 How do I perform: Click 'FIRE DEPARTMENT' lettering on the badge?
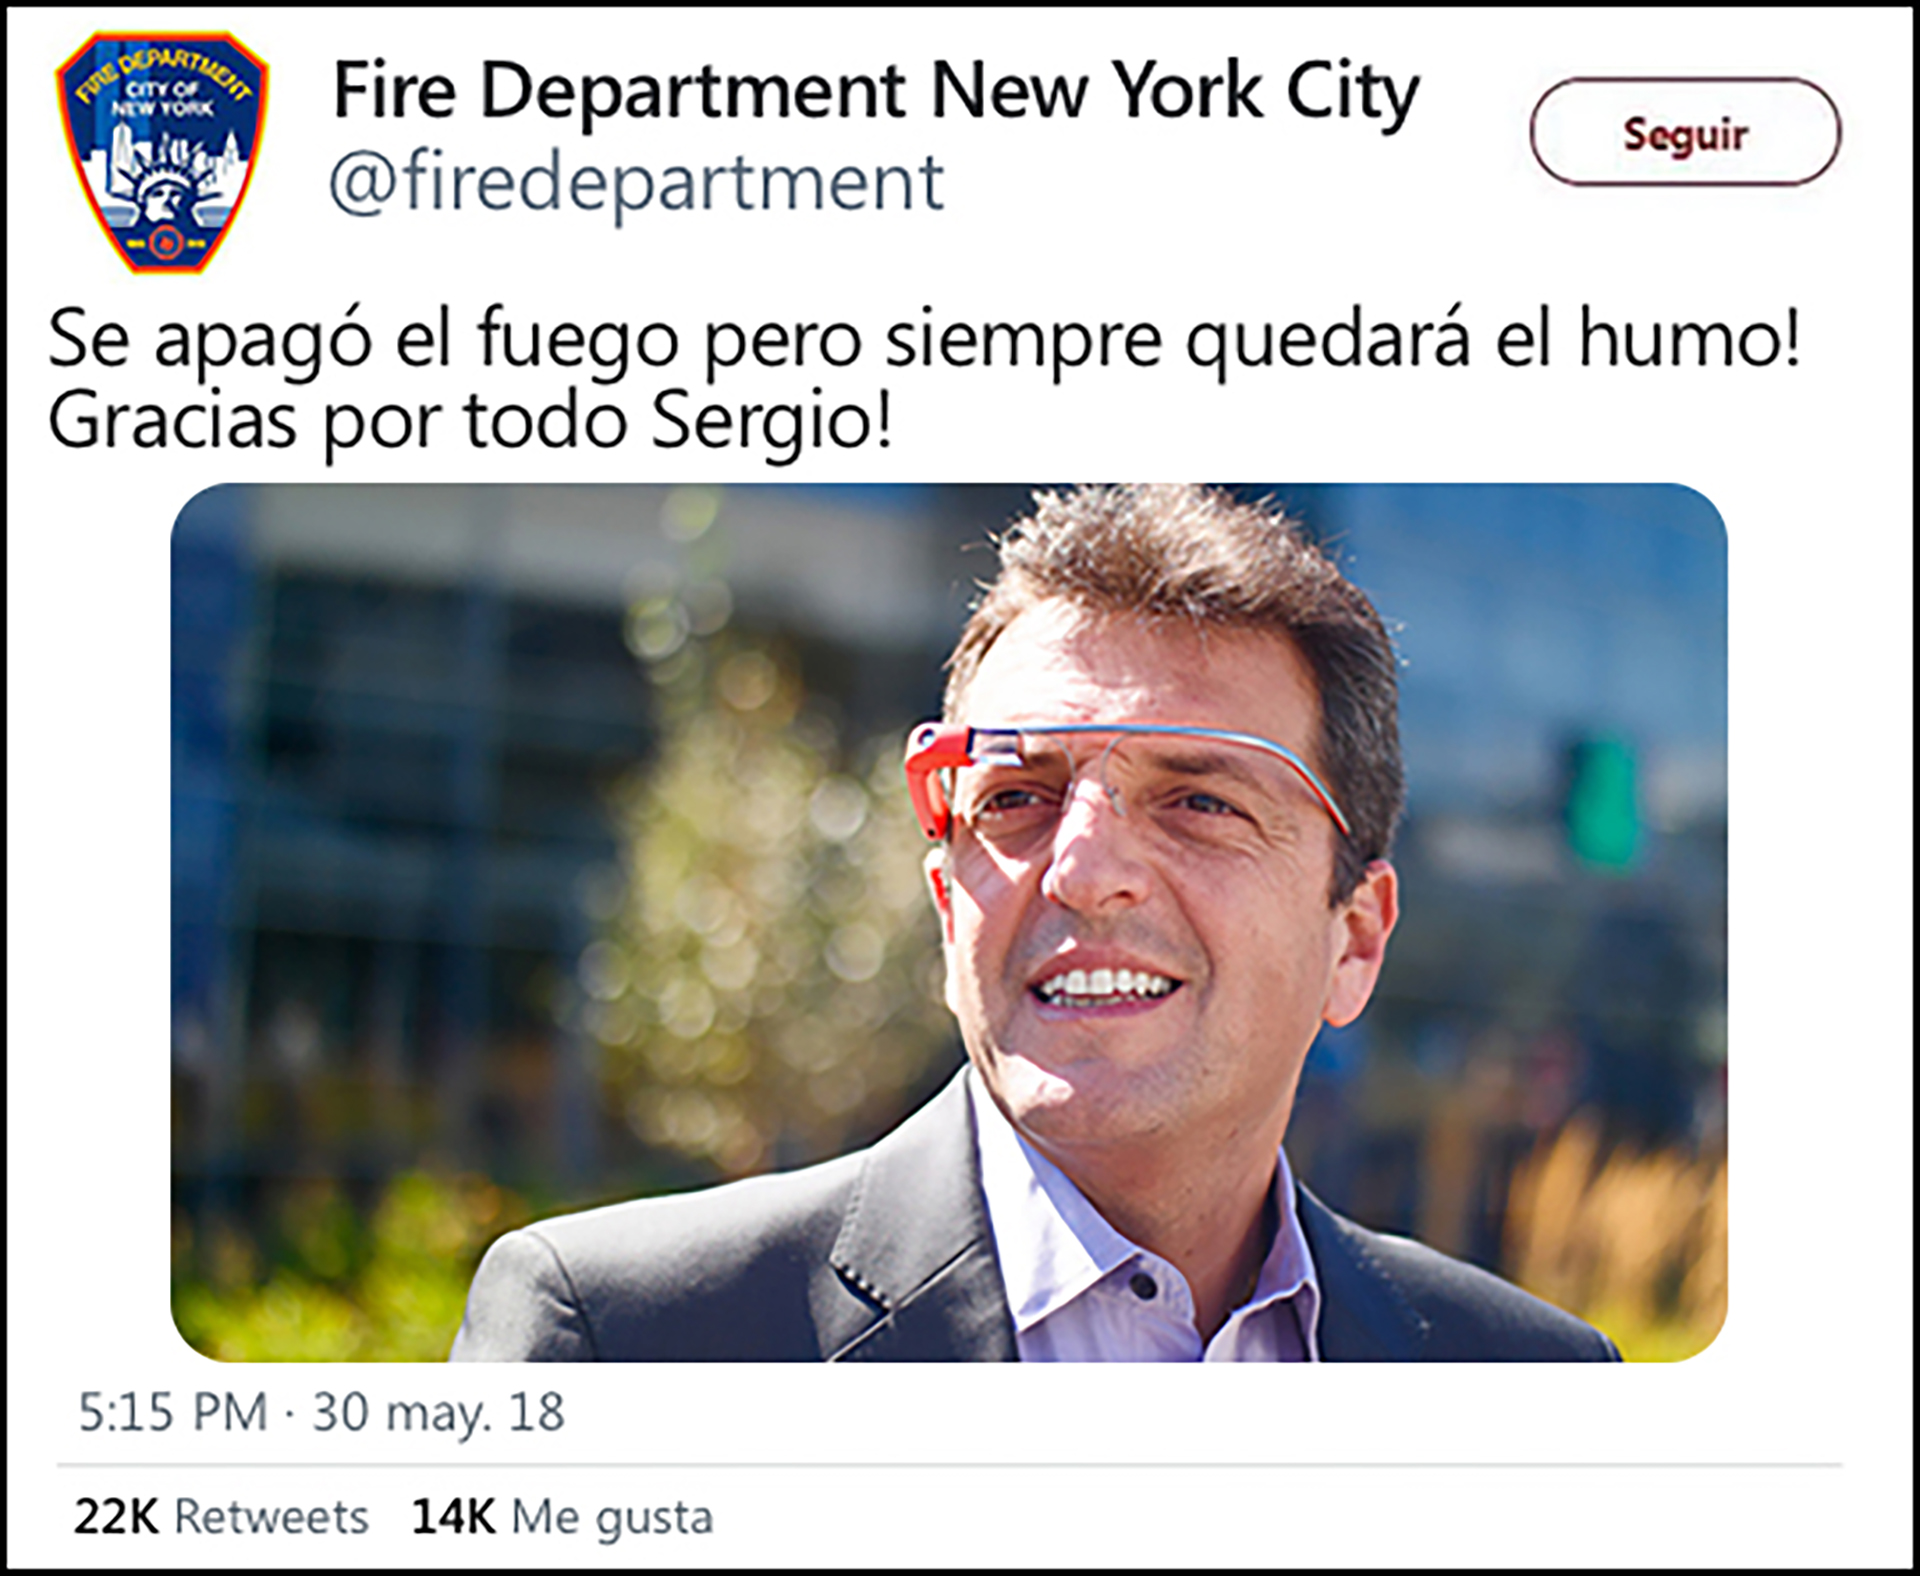click(163, 72)
